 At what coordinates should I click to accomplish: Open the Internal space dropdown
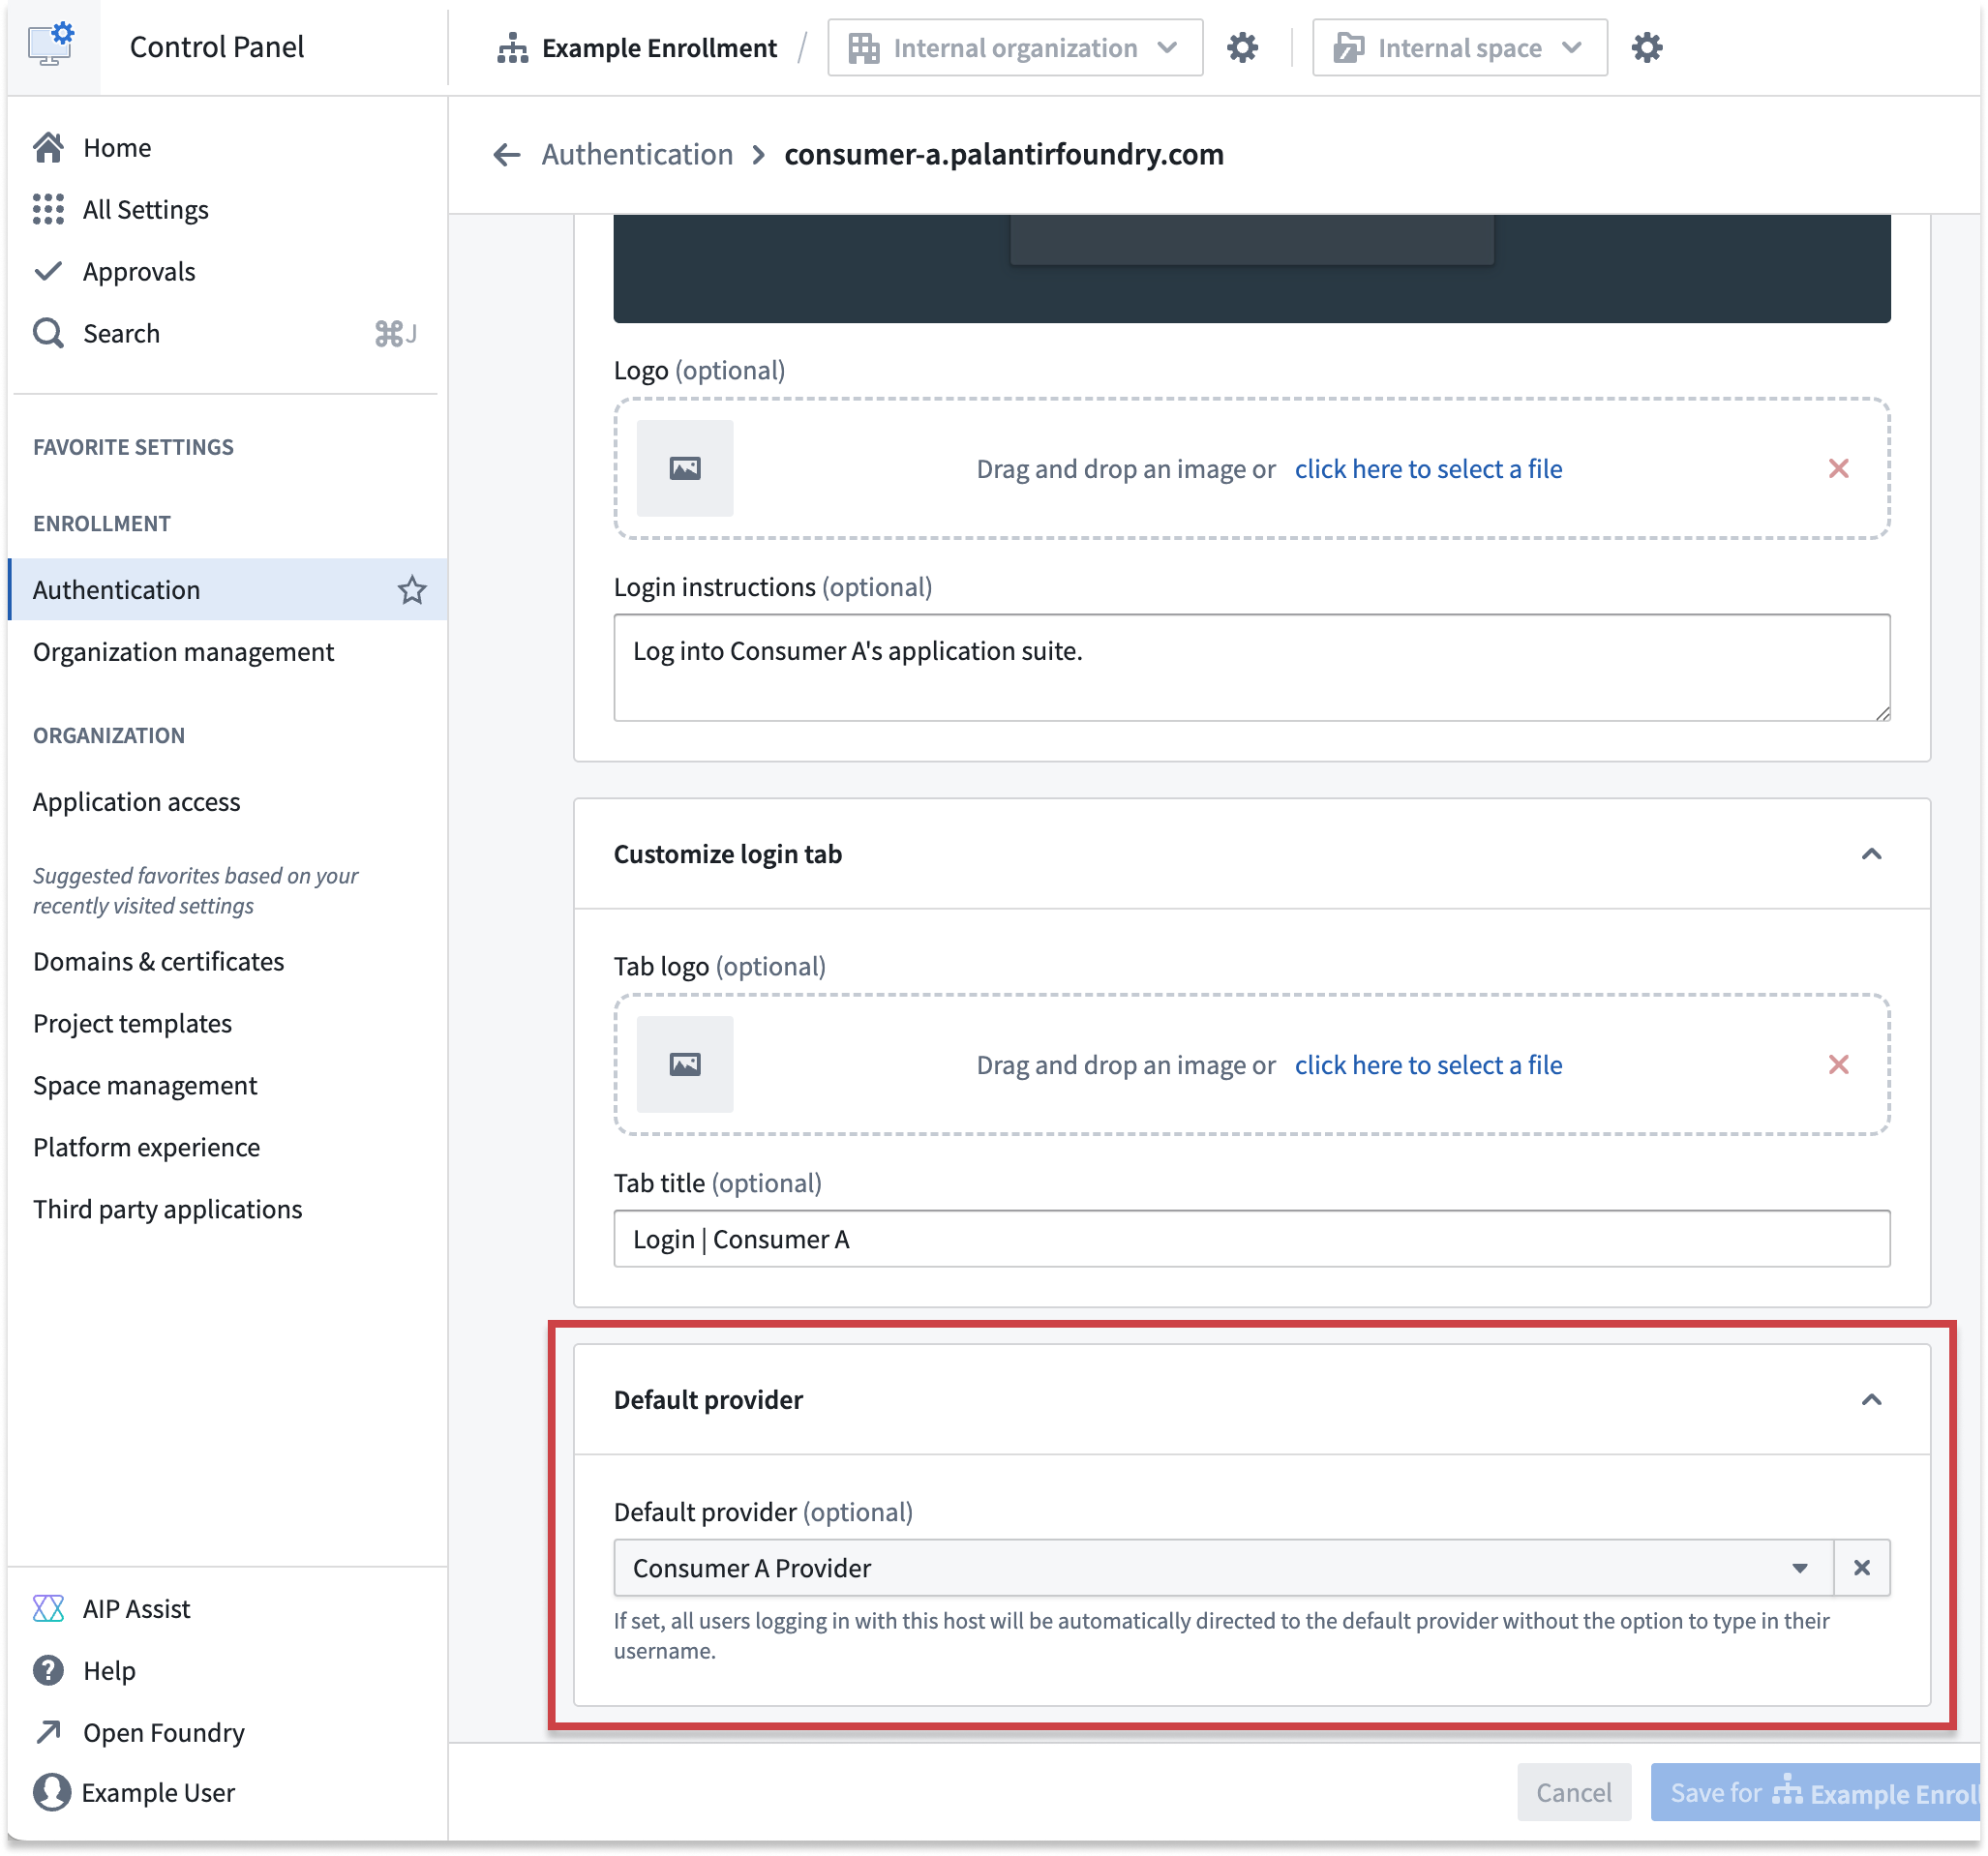coord(1460,48)
